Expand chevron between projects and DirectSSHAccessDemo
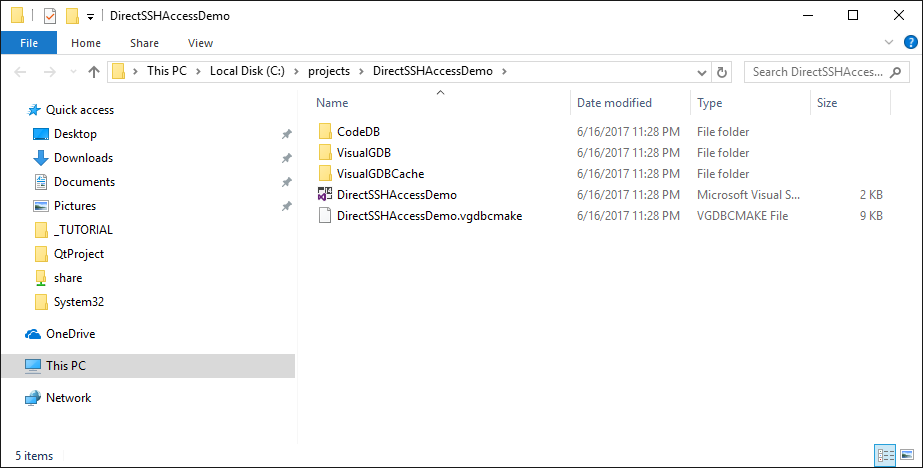This screenshot has width=923, height=468. [x=361, y=71]
